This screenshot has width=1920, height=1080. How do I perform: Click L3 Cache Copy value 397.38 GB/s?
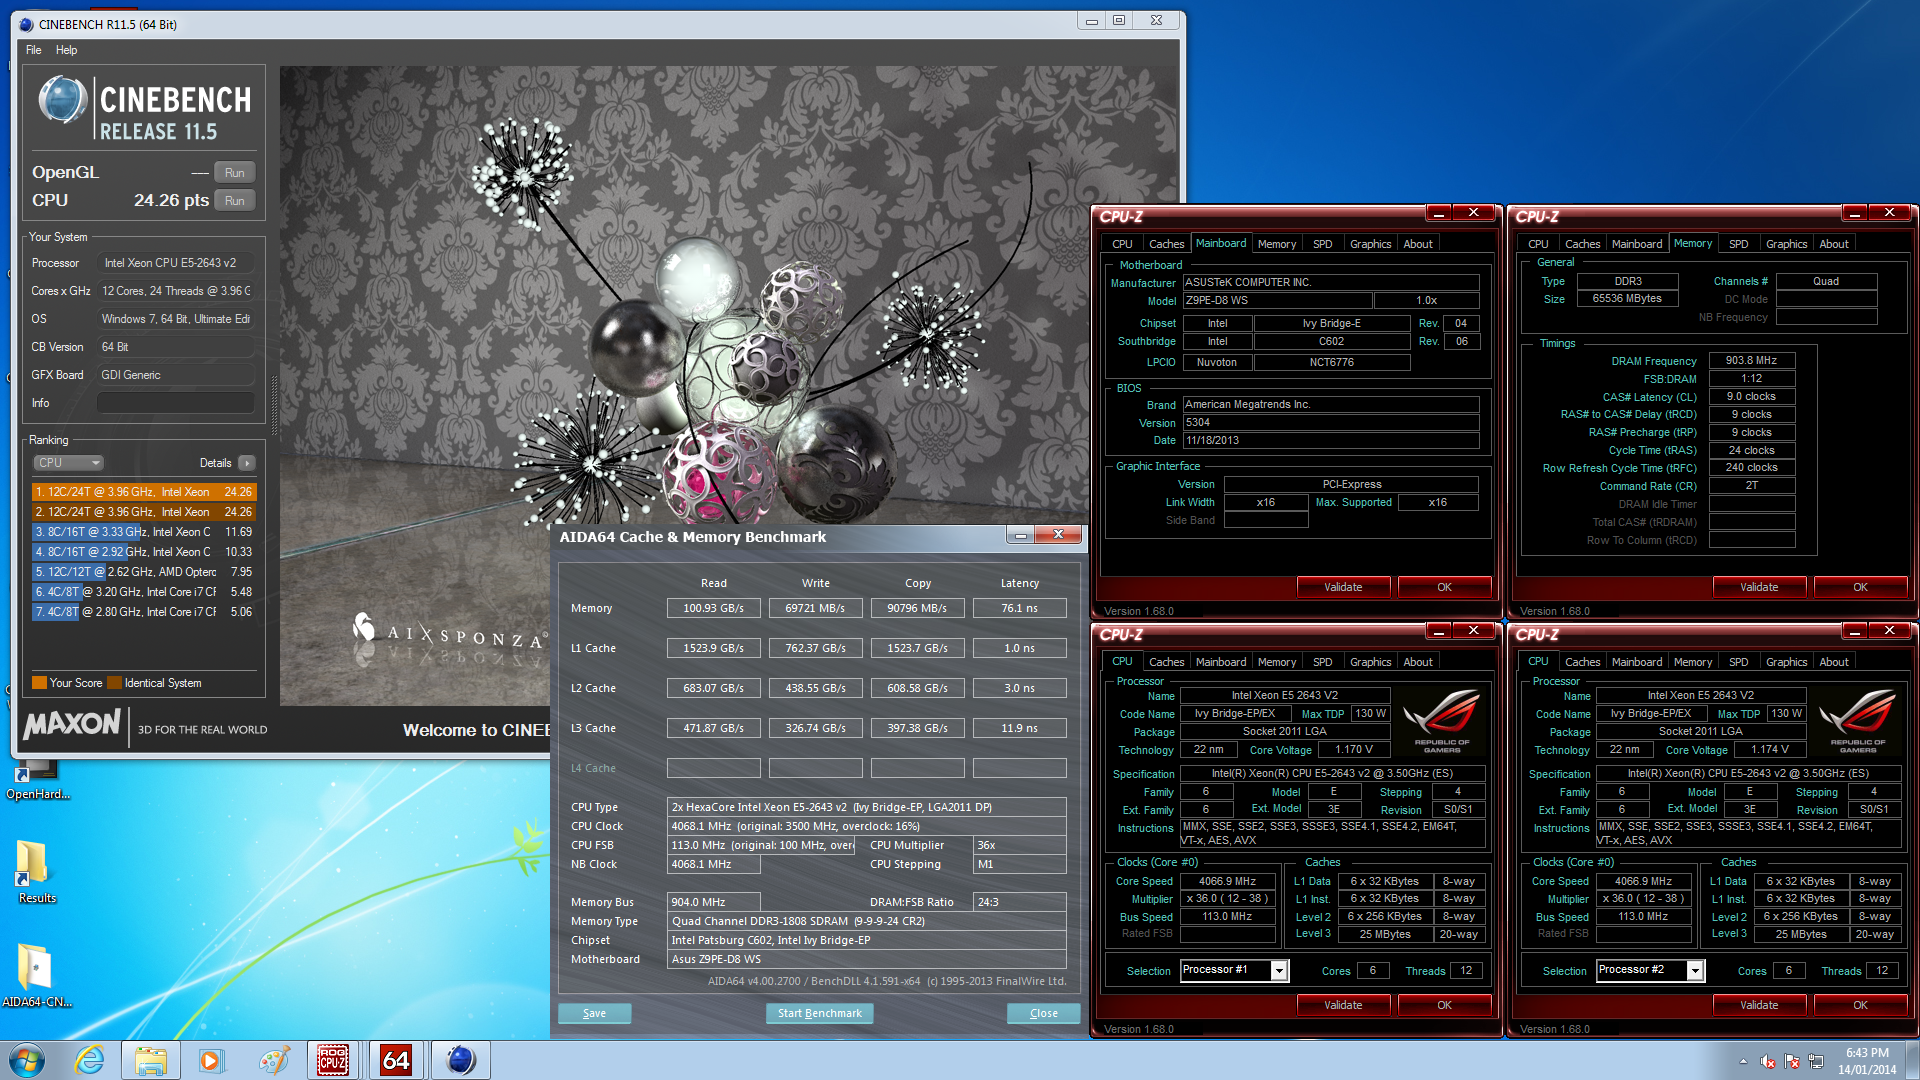(917, 728)
